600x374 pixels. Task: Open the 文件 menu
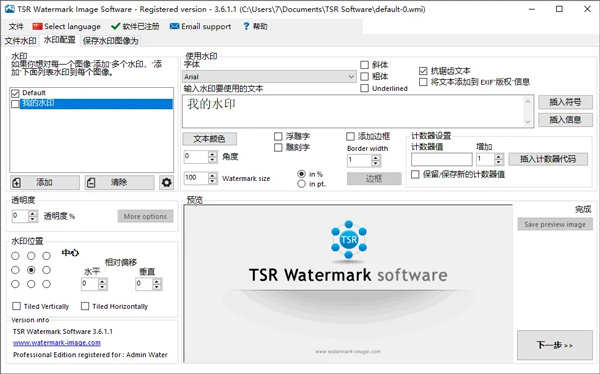pos(16,26)
